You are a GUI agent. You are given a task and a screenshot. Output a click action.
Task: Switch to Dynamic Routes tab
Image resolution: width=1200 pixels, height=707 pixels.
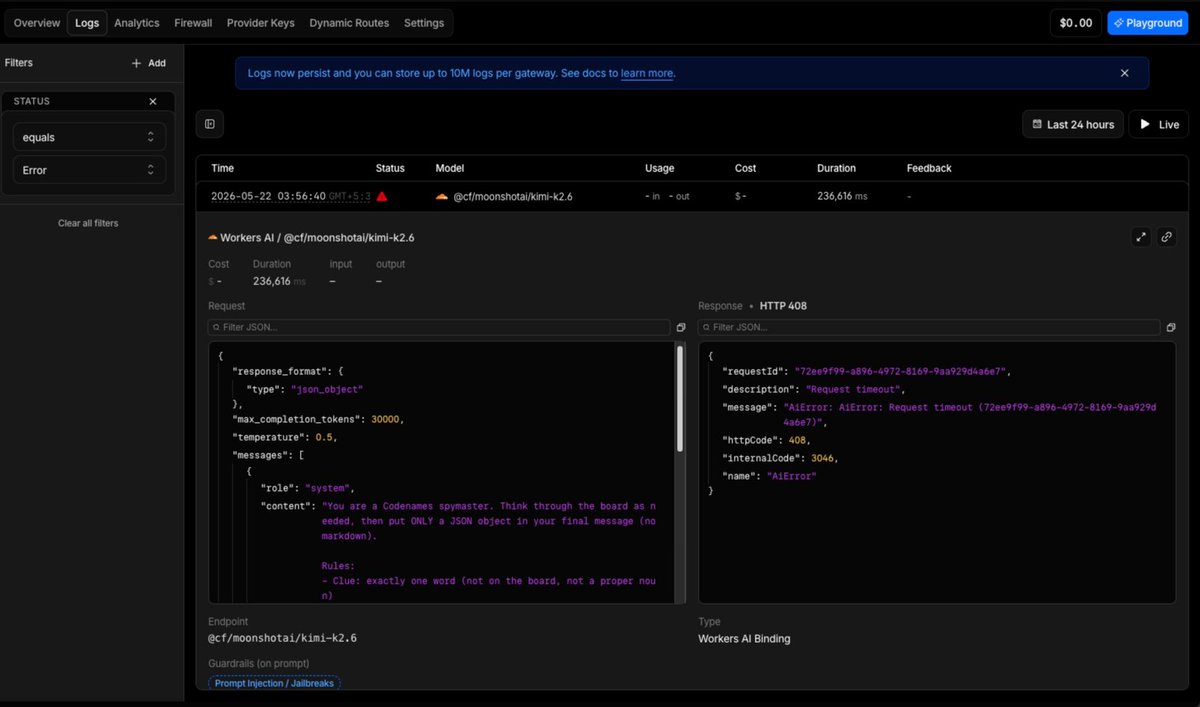349,23
